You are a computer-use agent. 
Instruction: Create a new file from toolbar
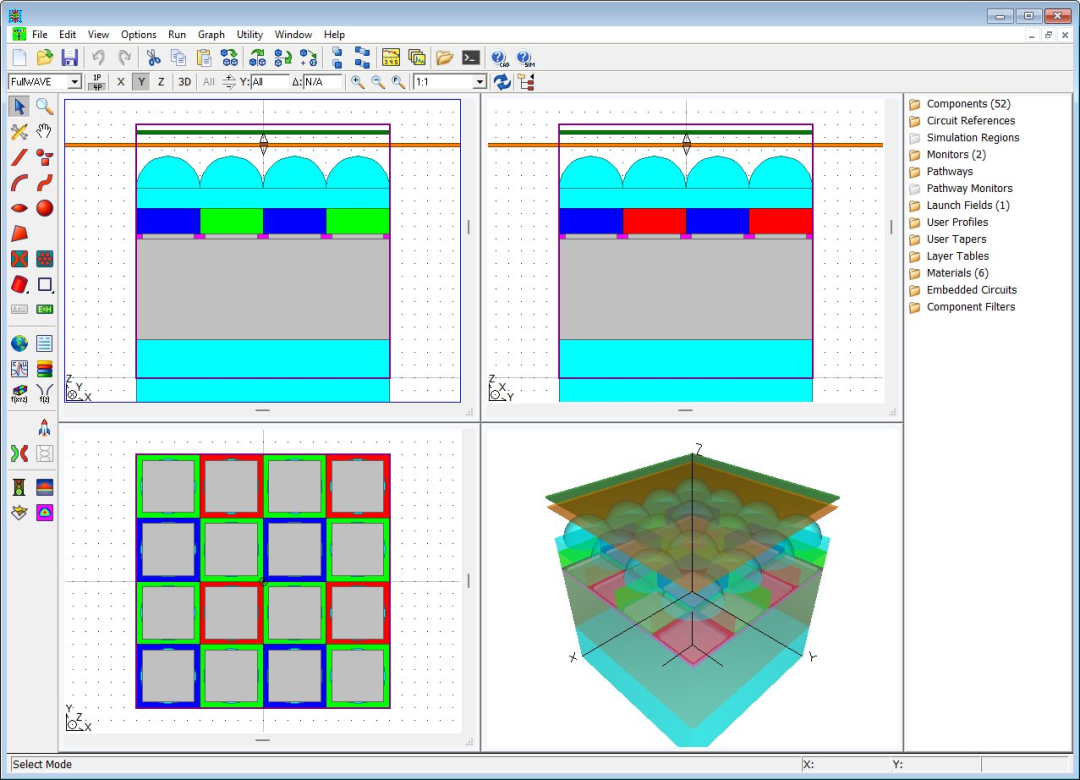[x=19, y=58]
